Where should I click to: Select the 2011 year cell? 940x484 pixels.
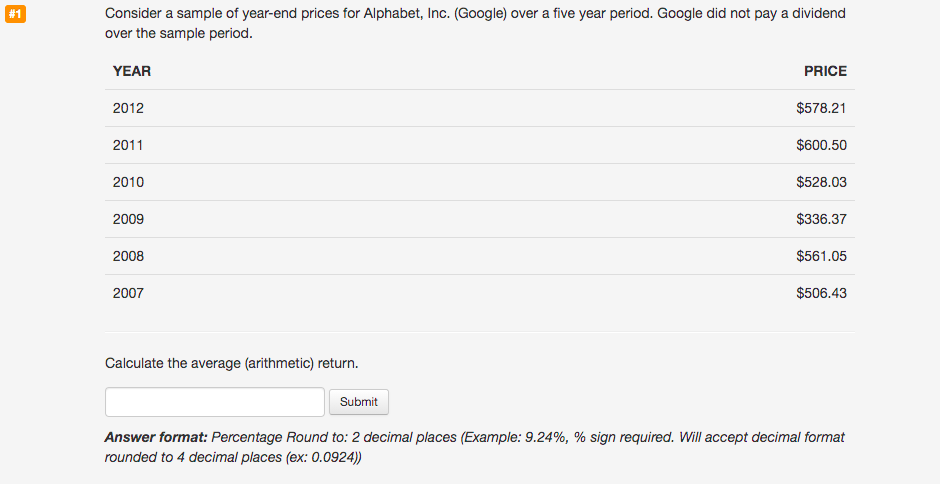(x=128, y=145)
